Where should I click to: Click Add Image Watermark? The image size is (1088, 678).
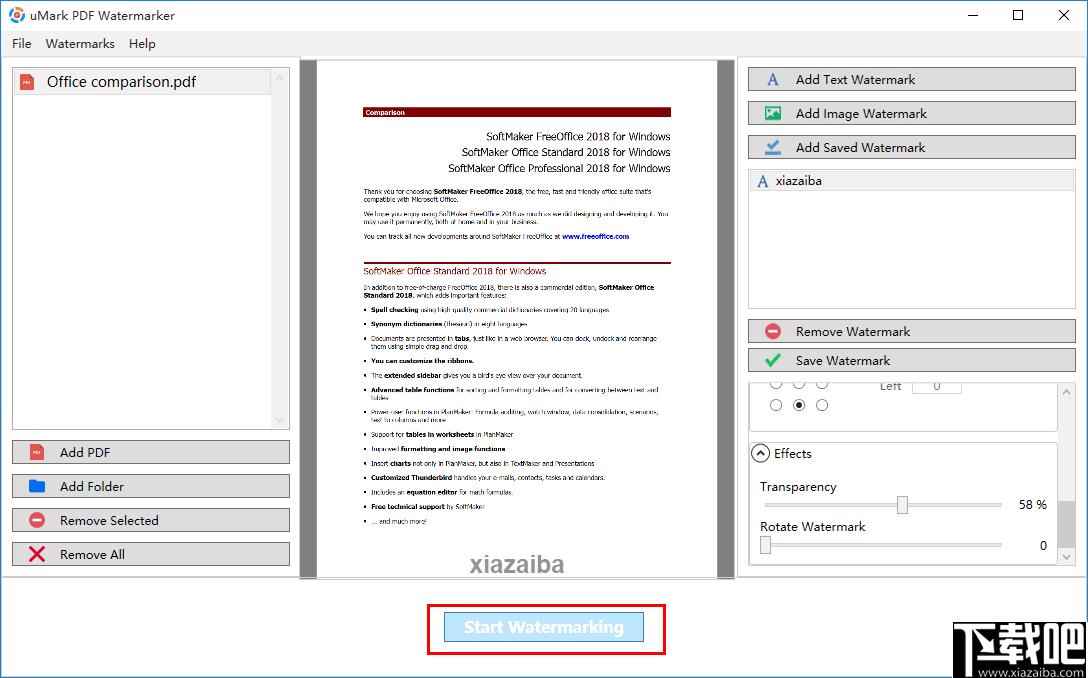tap(912, 113)
